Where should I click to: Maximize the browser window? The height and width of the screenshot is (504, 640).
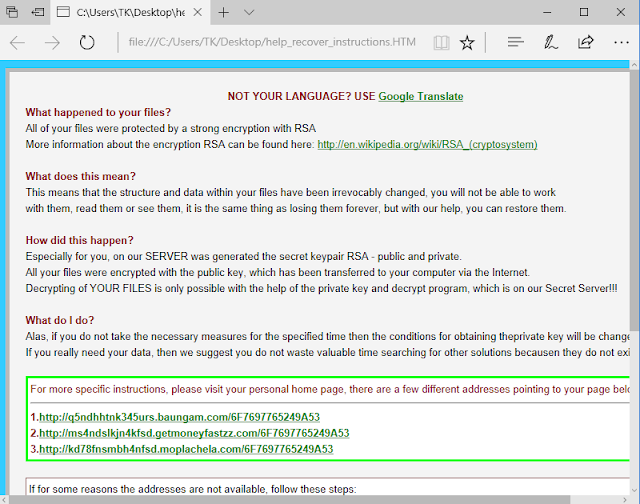pyautogui.click(x=584, y=13)
